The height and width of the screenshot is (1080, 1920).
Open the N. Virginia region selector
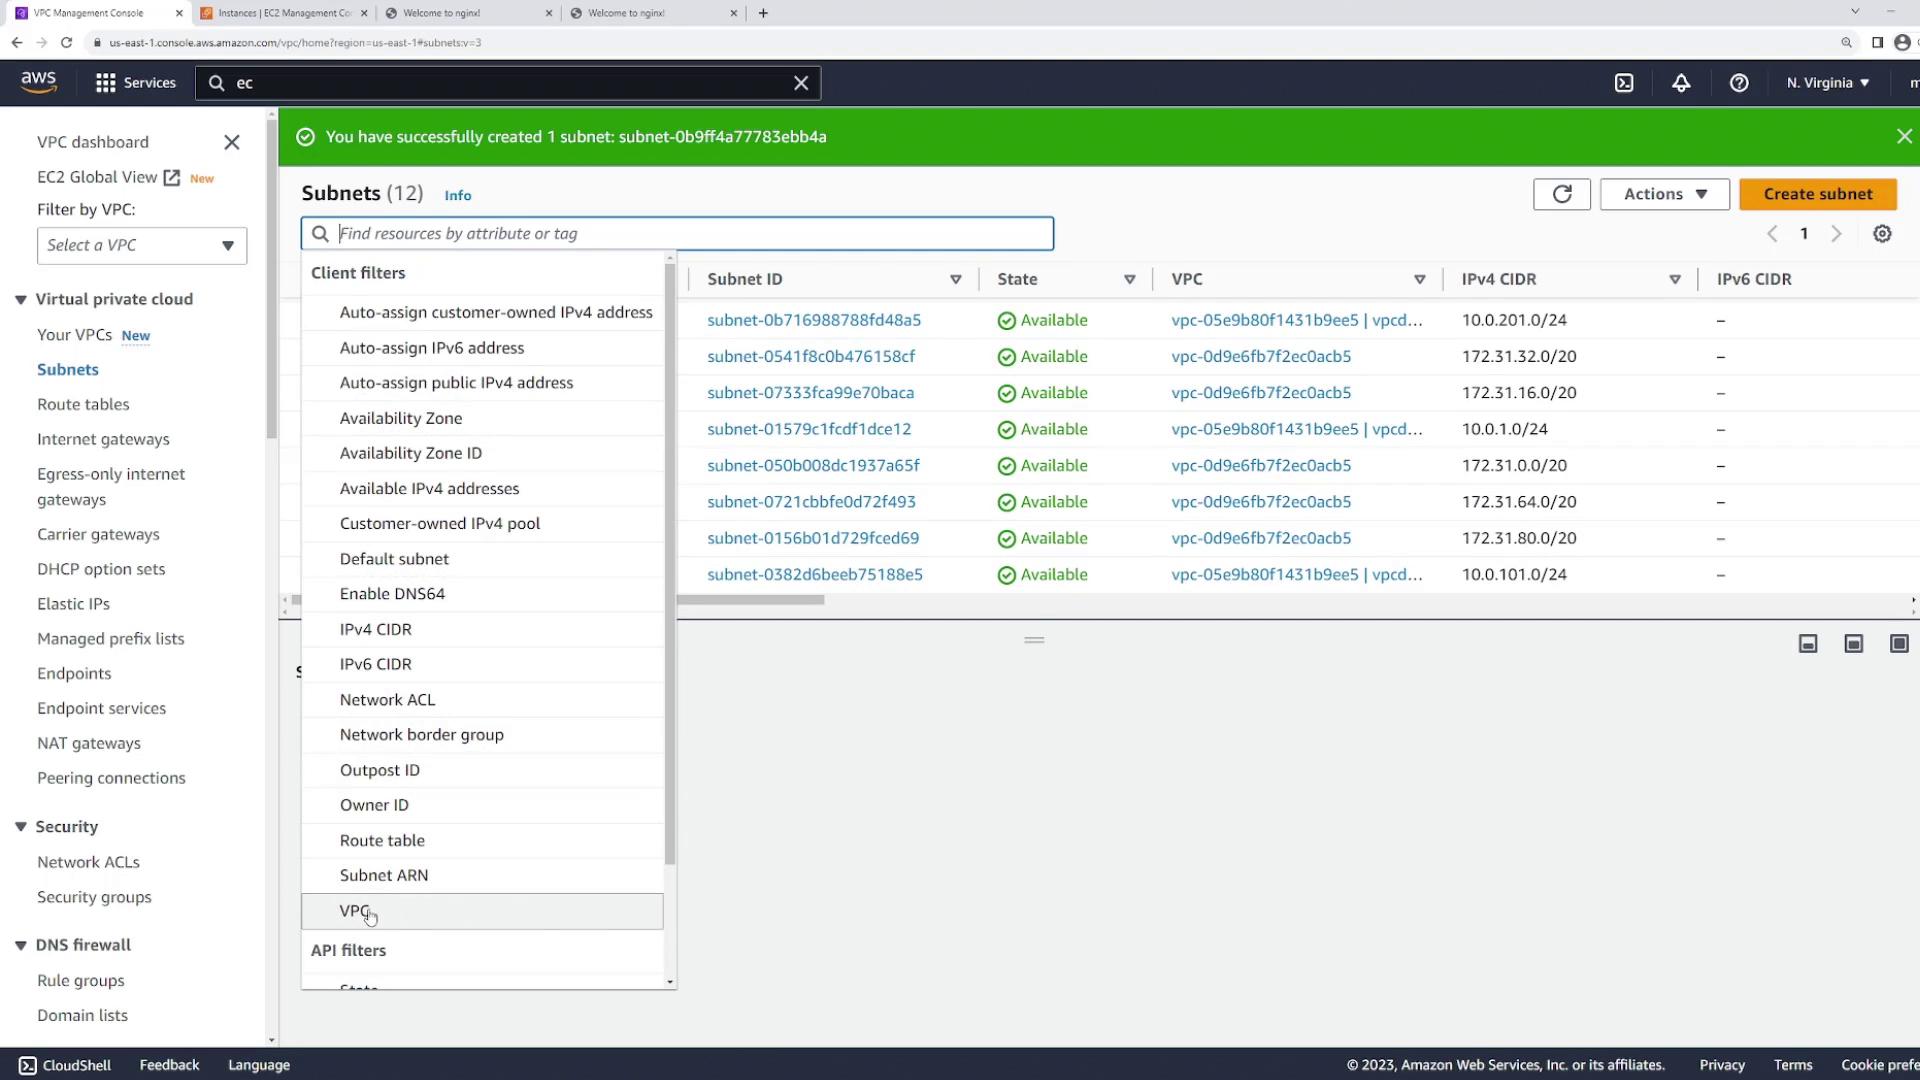[1827, 83]
